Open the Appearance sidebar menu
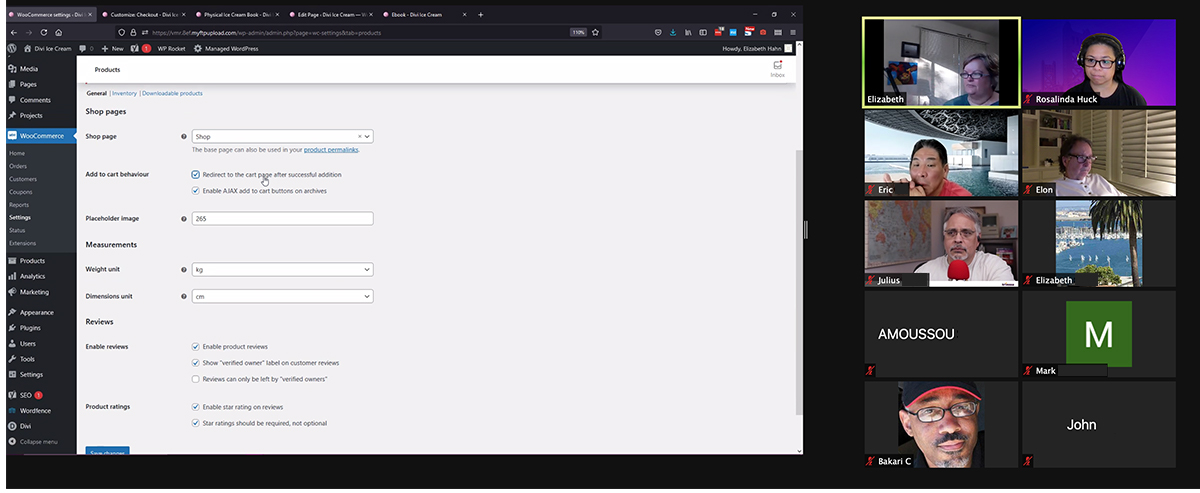 [x=37, y=312]
